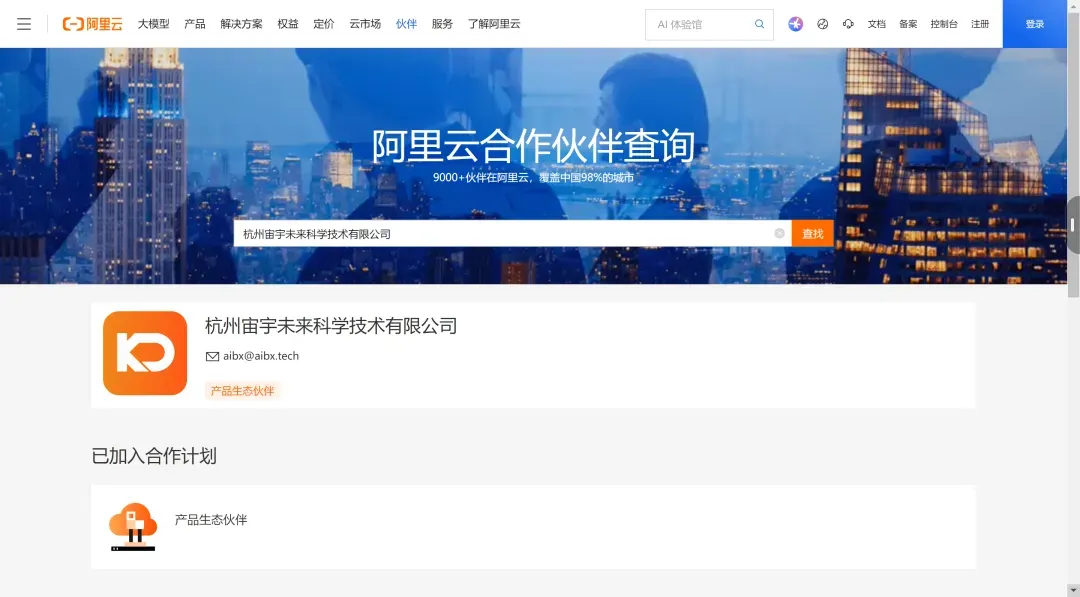The width and height of the screenshot is (1080, 597).
Task: Click the blue 登录 button
Action: (x=1035, y=24)
